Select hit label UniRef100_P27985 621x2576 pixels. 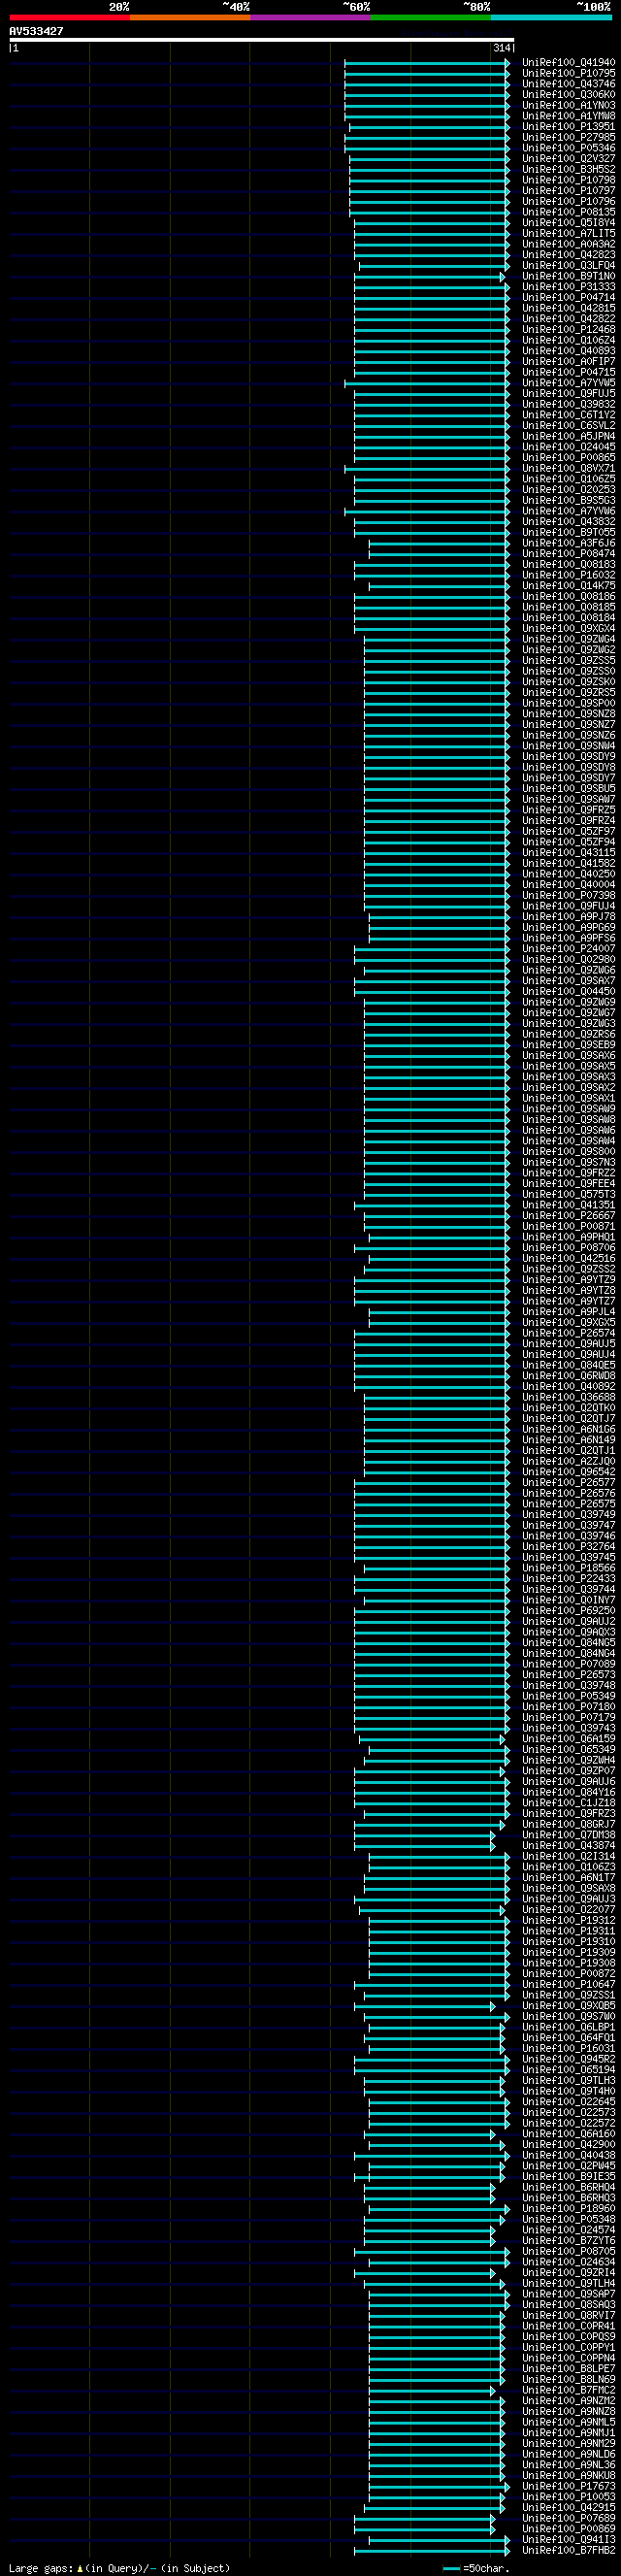pos(569,137)
